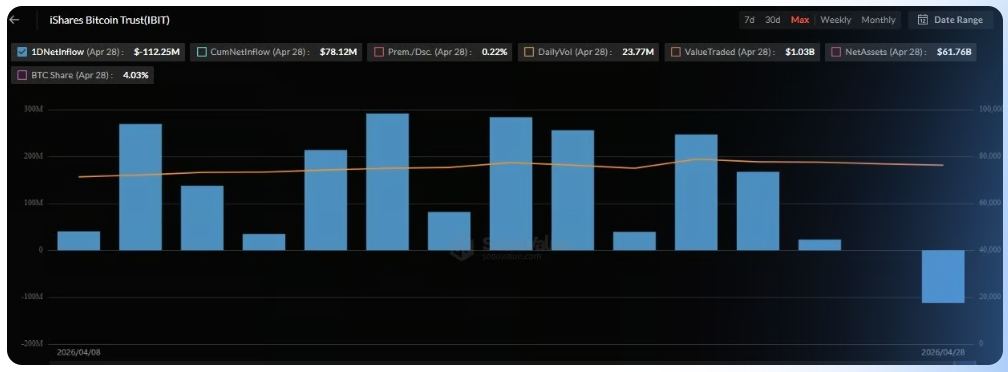Image resolution: width=1008 pixels, height=372 pixels.
Task: Click the 300M axis label
Action: pyautogui.click(x=33, y=110)
